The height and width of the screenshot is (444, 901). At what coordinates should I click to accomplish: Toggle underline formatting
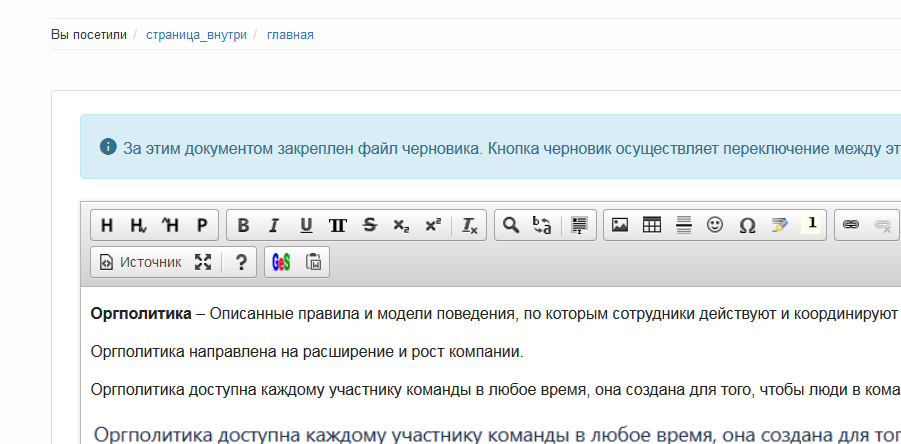click(x=306, y=225)
